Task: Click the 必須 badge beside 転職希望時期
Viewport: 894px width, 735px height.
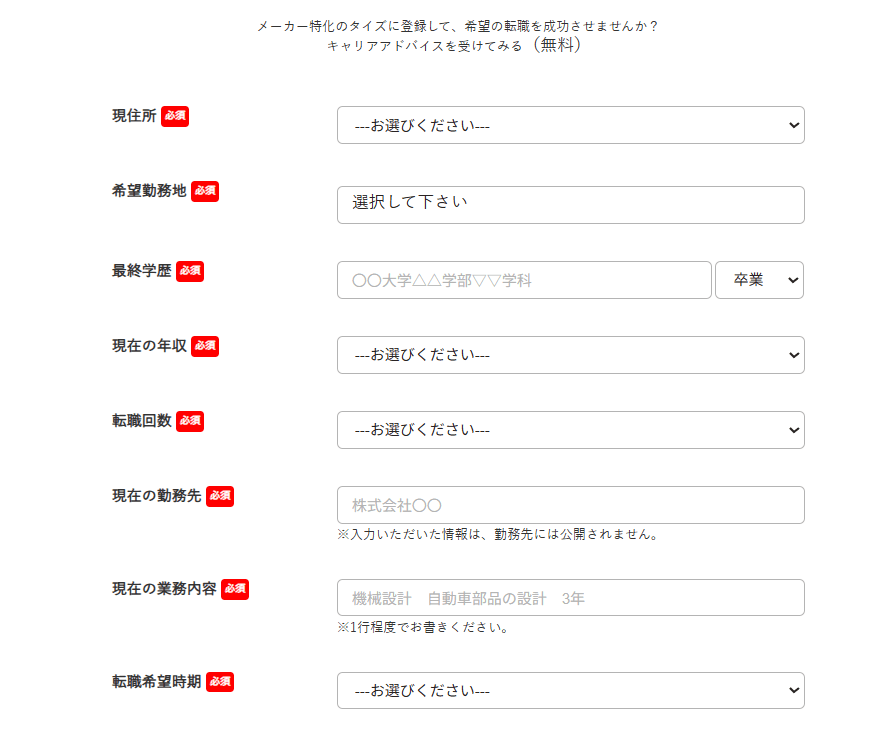Action: (x=220, y=682)
